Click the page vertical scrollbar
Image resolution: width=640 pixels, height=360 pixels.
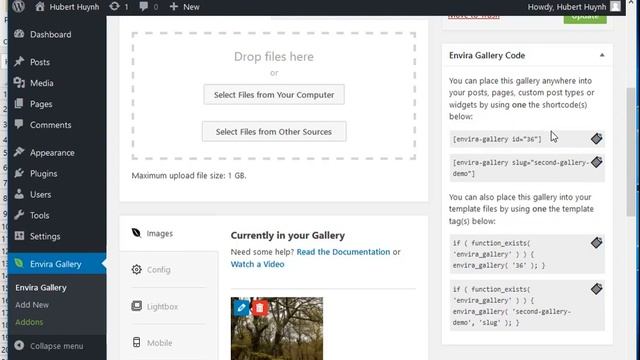(631, 151)
